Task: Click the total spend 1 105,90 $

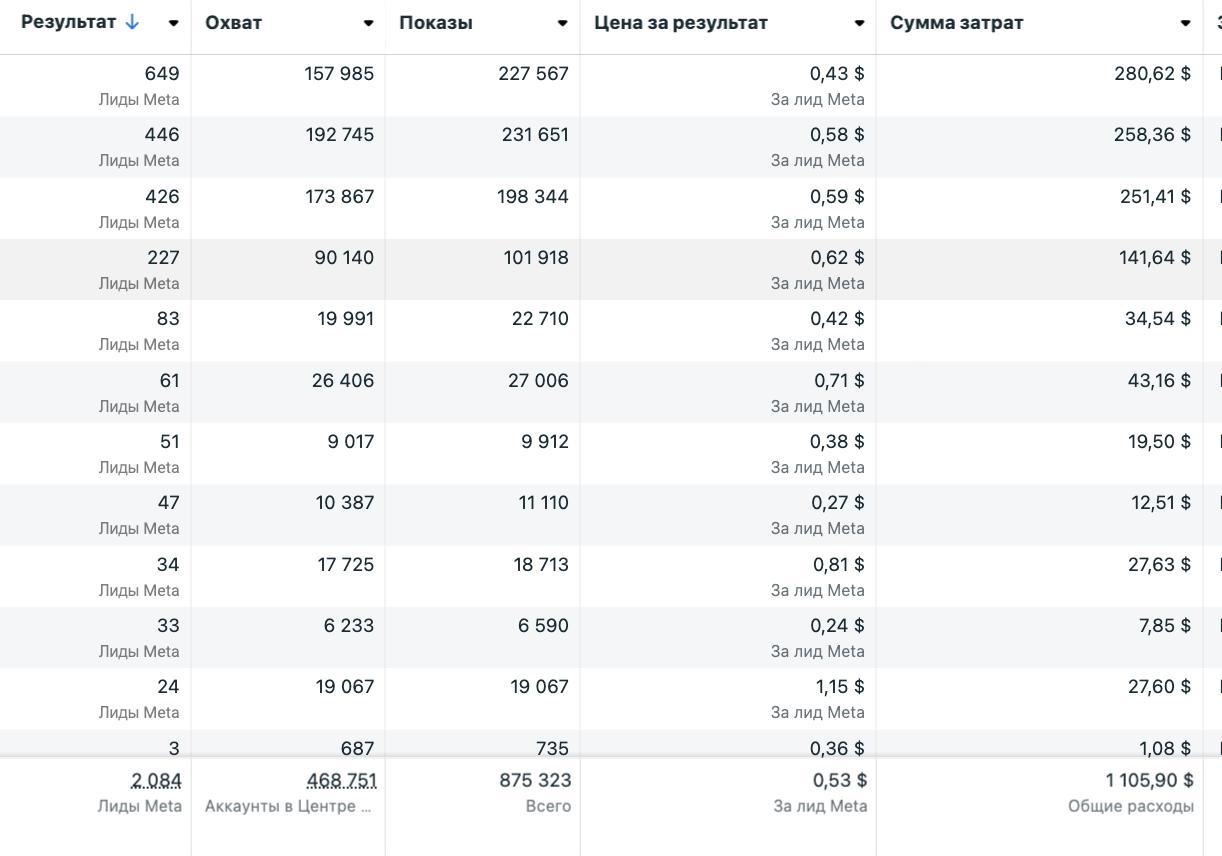Action: [1149, 780]
